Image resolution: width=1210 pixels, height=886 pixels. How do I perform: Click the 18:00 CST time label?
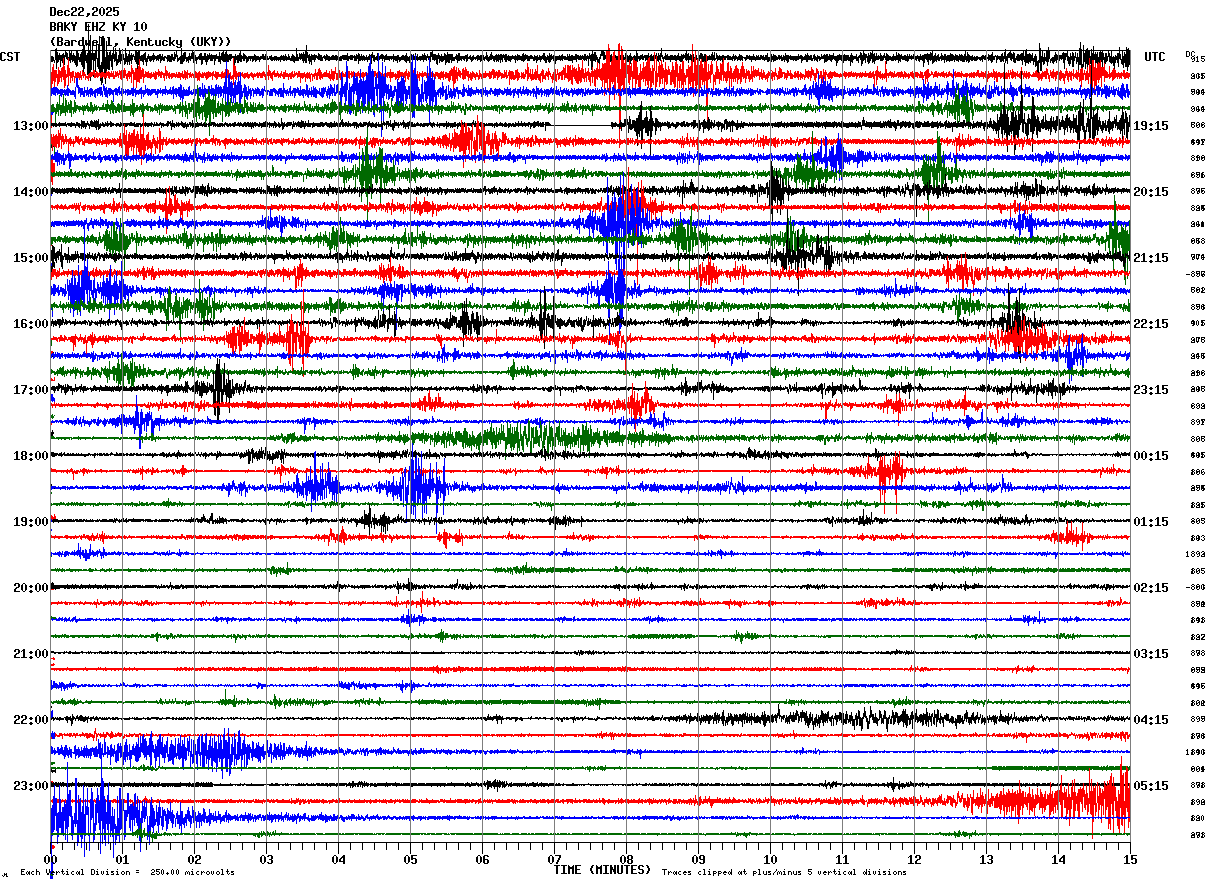(30, 456)
